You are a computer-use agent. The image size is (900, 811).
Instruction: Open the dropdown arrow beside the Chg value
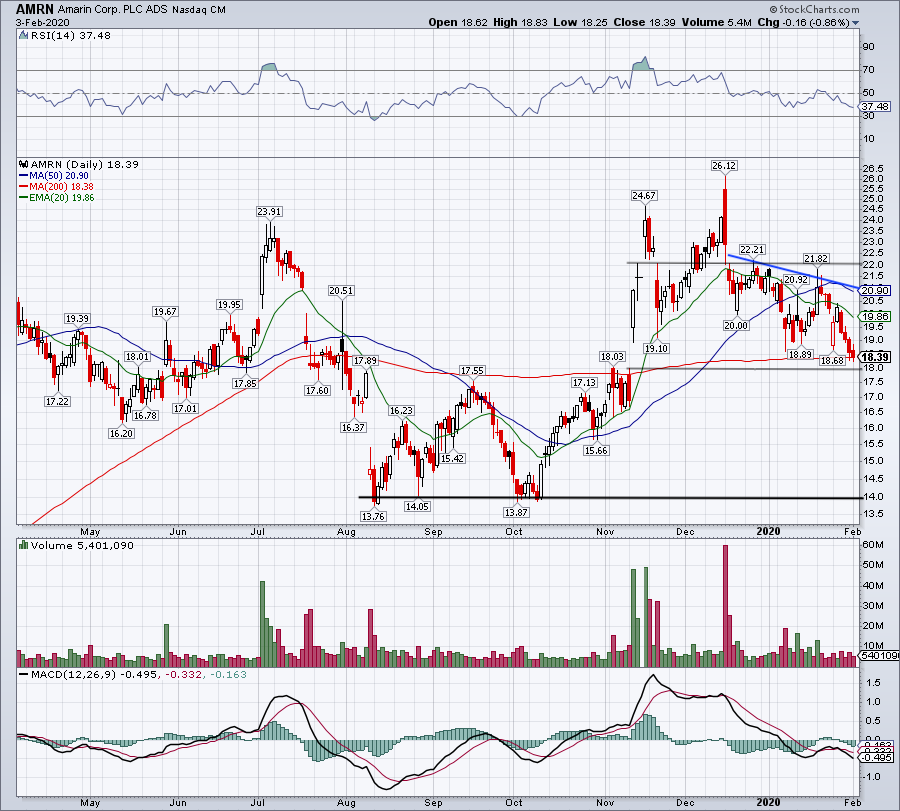(856, 23)
